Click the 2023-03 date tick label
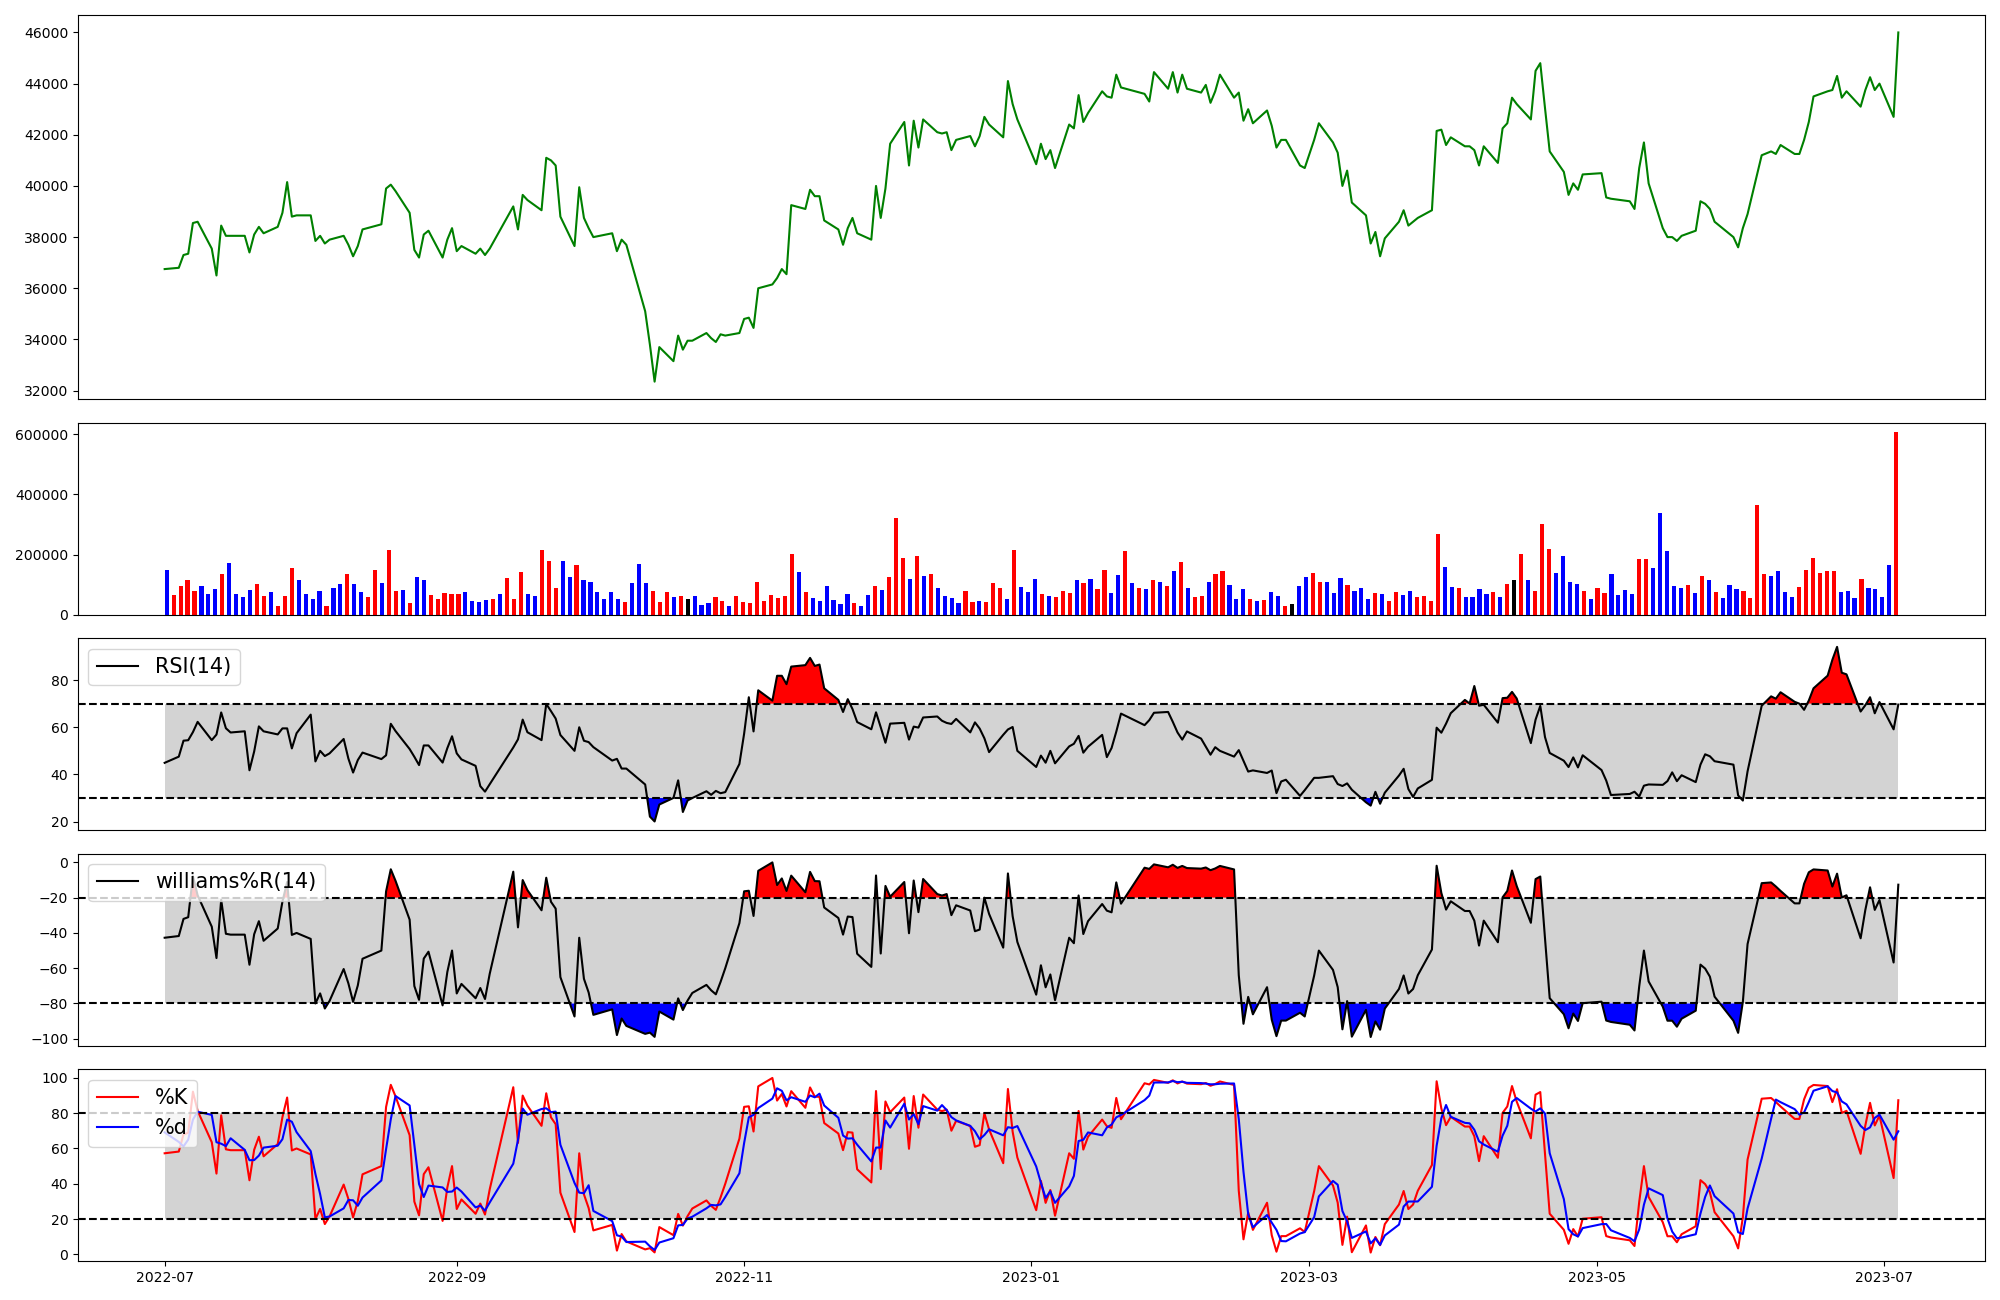The height and width of the screenshot is (1300, 2000). (1308, 1277)
